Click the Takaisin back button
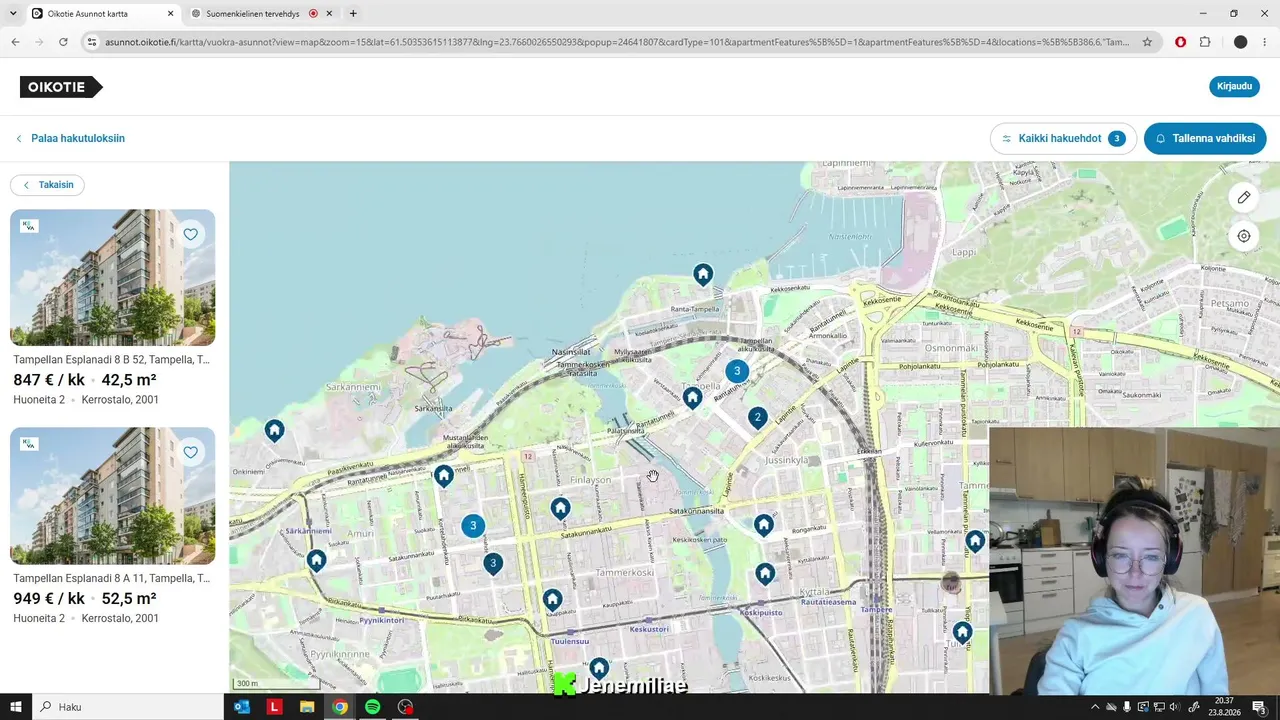This screenshot has height=720, width=1280. (47, 185)
